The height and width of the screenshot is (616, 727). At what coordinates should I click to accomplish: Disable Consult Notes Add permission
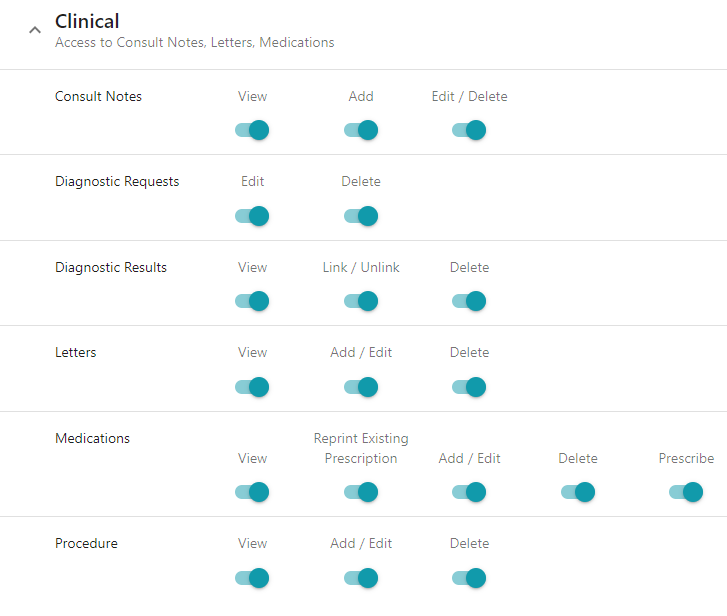(360, 130)
